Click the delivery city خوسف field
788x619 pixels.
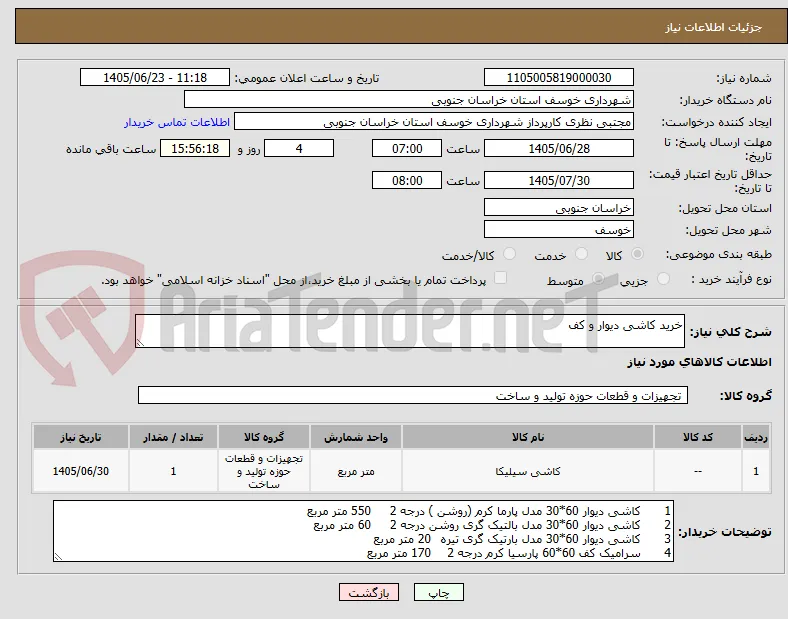(559, 230)
